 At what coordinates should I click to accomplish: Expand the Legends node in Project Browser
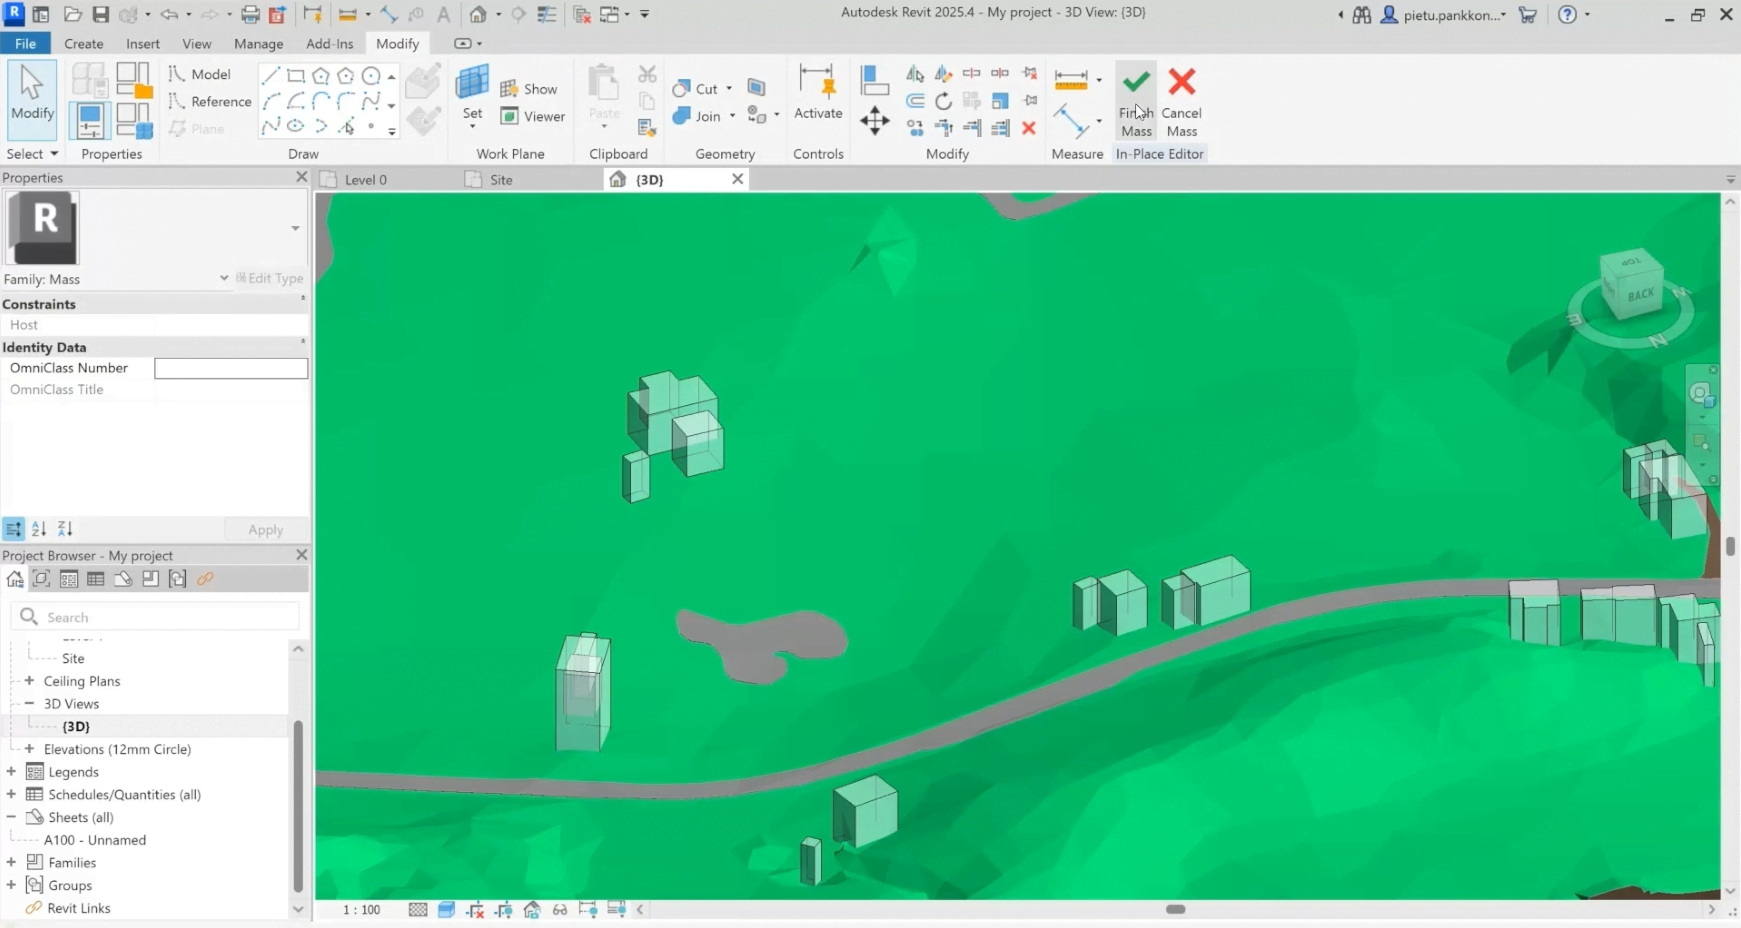pyautogui.click(x=11, y=771)
